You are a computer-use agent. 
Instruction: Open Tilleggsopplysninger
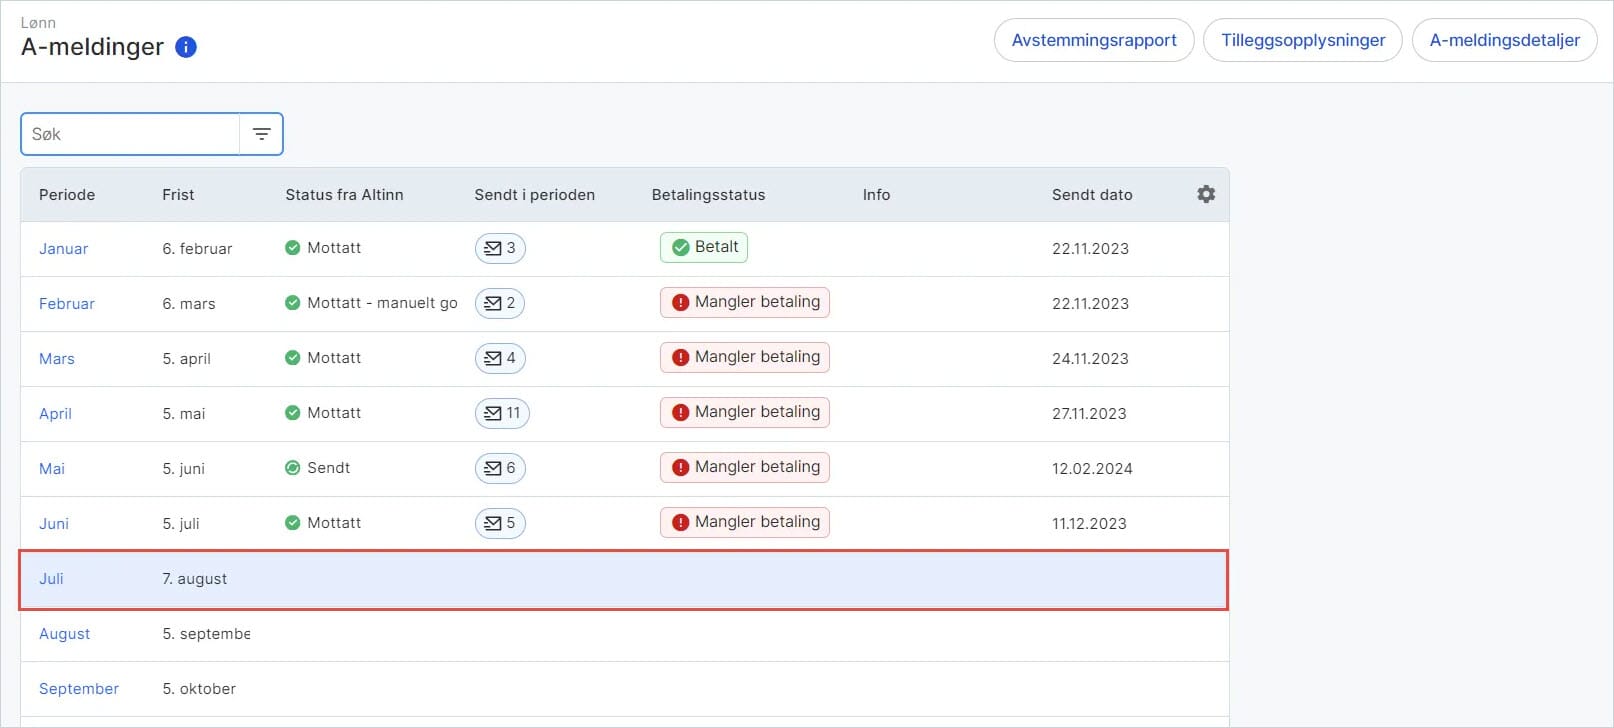(x=1303, y=40)
